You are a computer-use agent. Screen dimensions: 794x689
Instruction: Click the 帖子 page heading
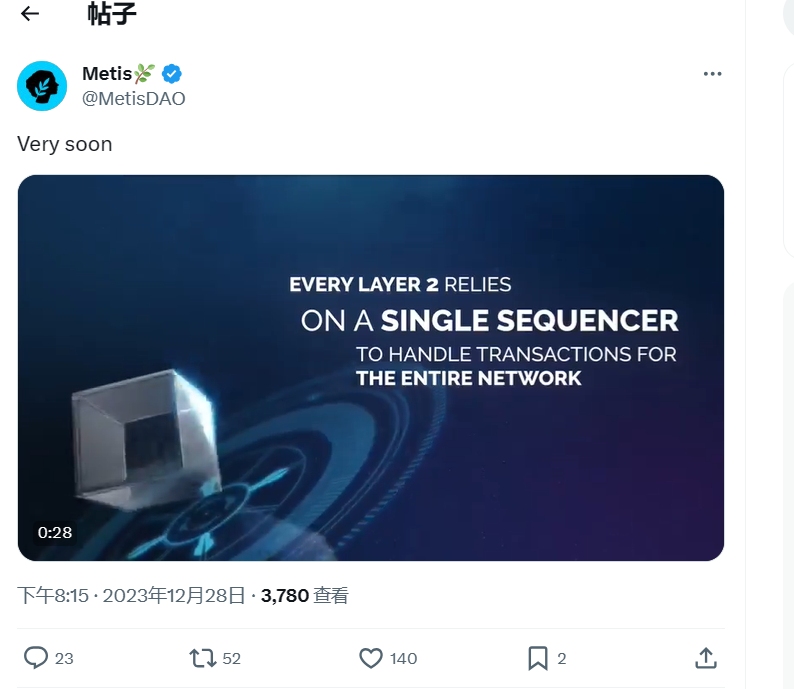(112, 14)
